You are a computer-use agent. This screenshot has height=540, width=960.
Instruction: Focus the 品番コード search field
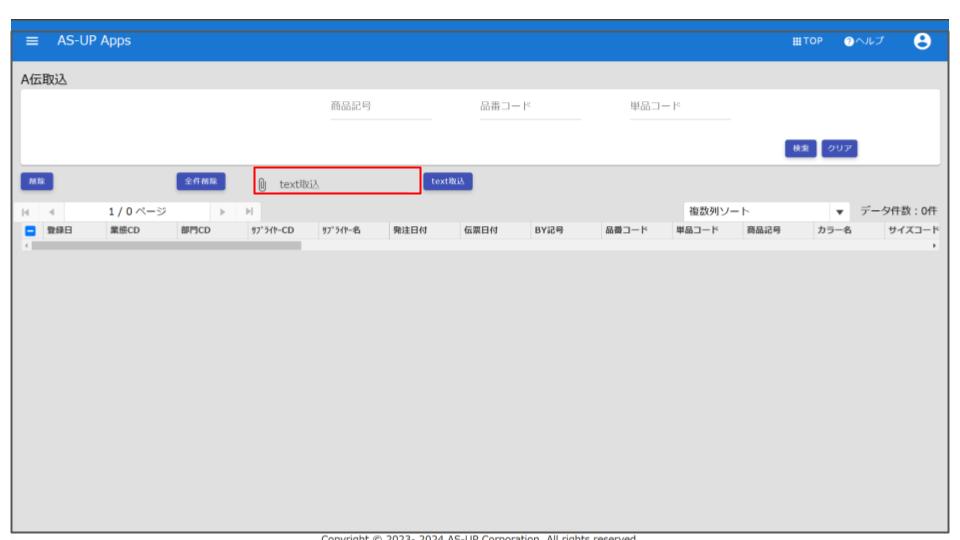(530, 108)
